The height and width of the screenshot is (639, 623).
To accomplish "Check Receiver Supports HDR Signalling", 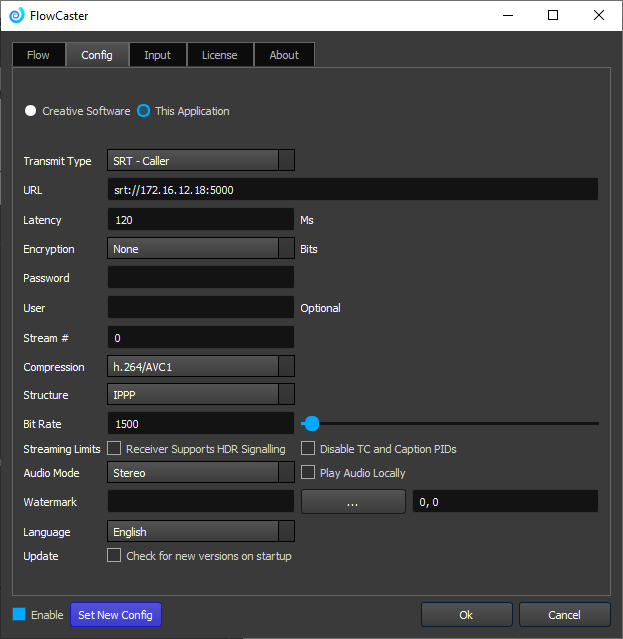I will click(114, 448).
